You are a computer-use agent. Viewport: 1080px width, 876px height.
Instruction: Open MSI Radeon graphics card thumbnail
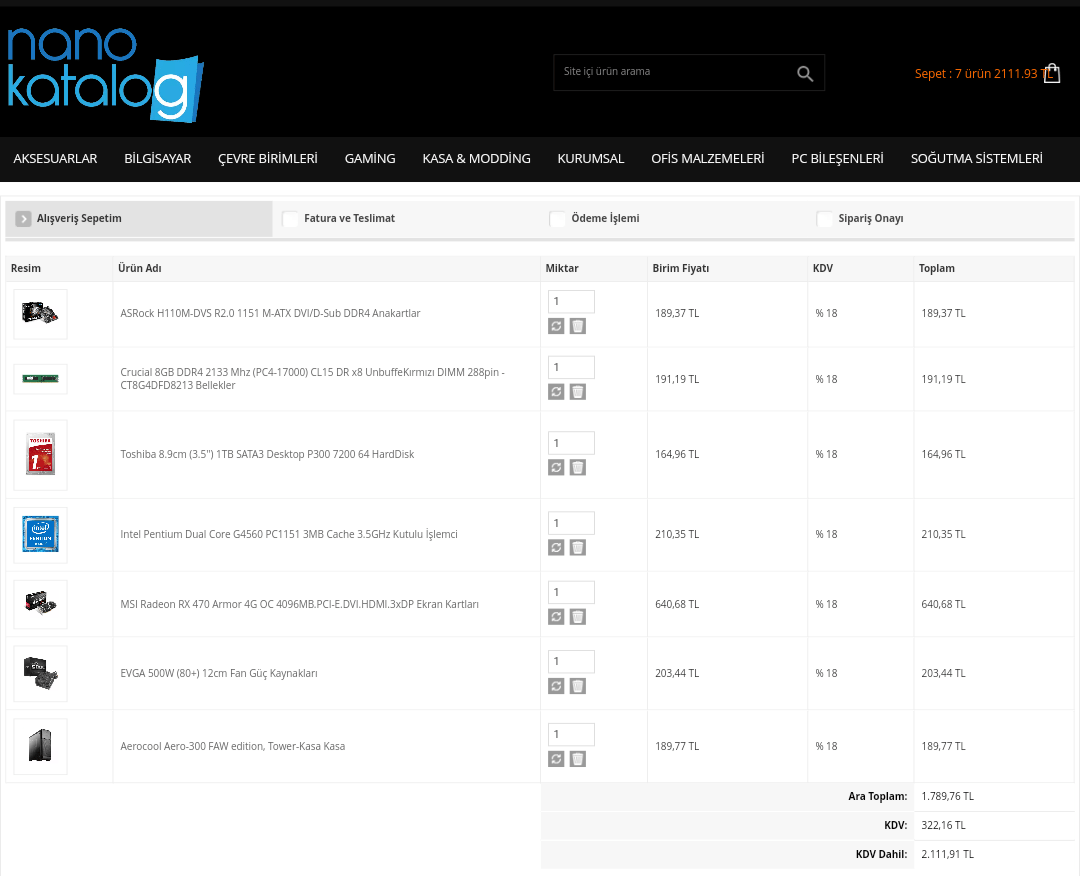point(41,604)
